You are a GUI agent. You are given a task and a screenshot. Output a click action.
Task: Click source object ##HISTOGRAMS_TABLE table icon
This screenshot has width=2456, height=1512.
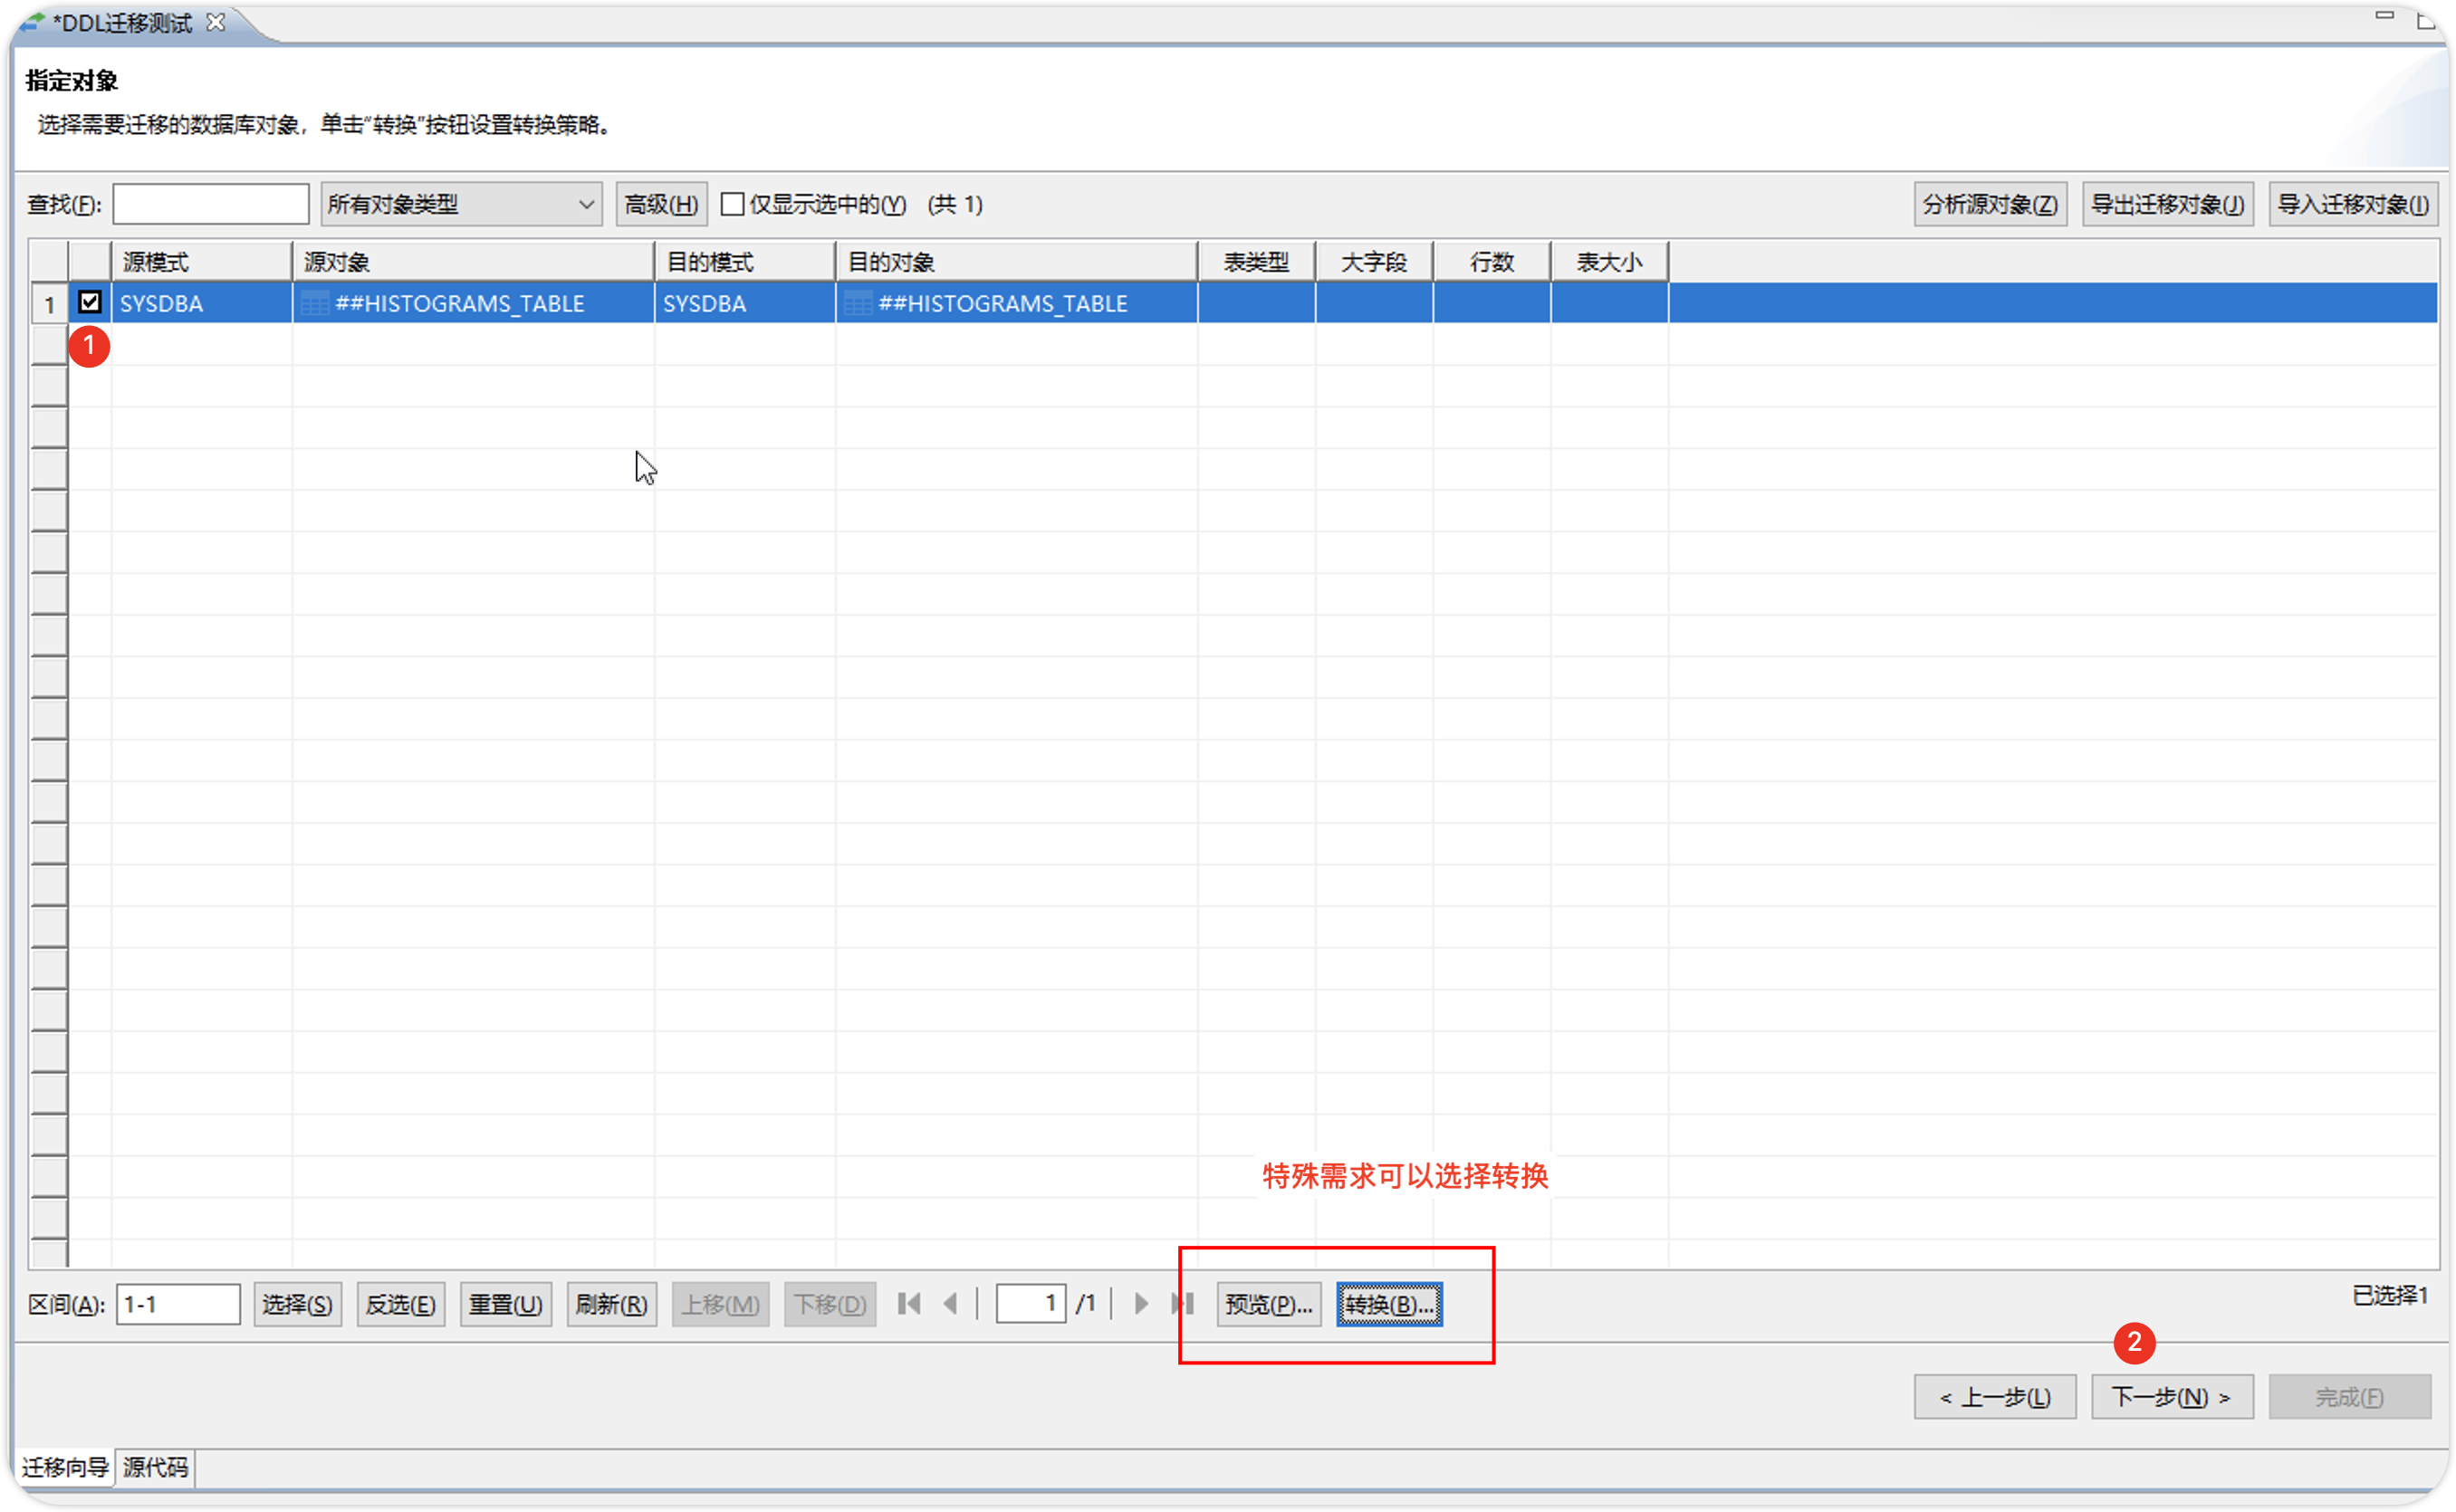coord(315,303)
